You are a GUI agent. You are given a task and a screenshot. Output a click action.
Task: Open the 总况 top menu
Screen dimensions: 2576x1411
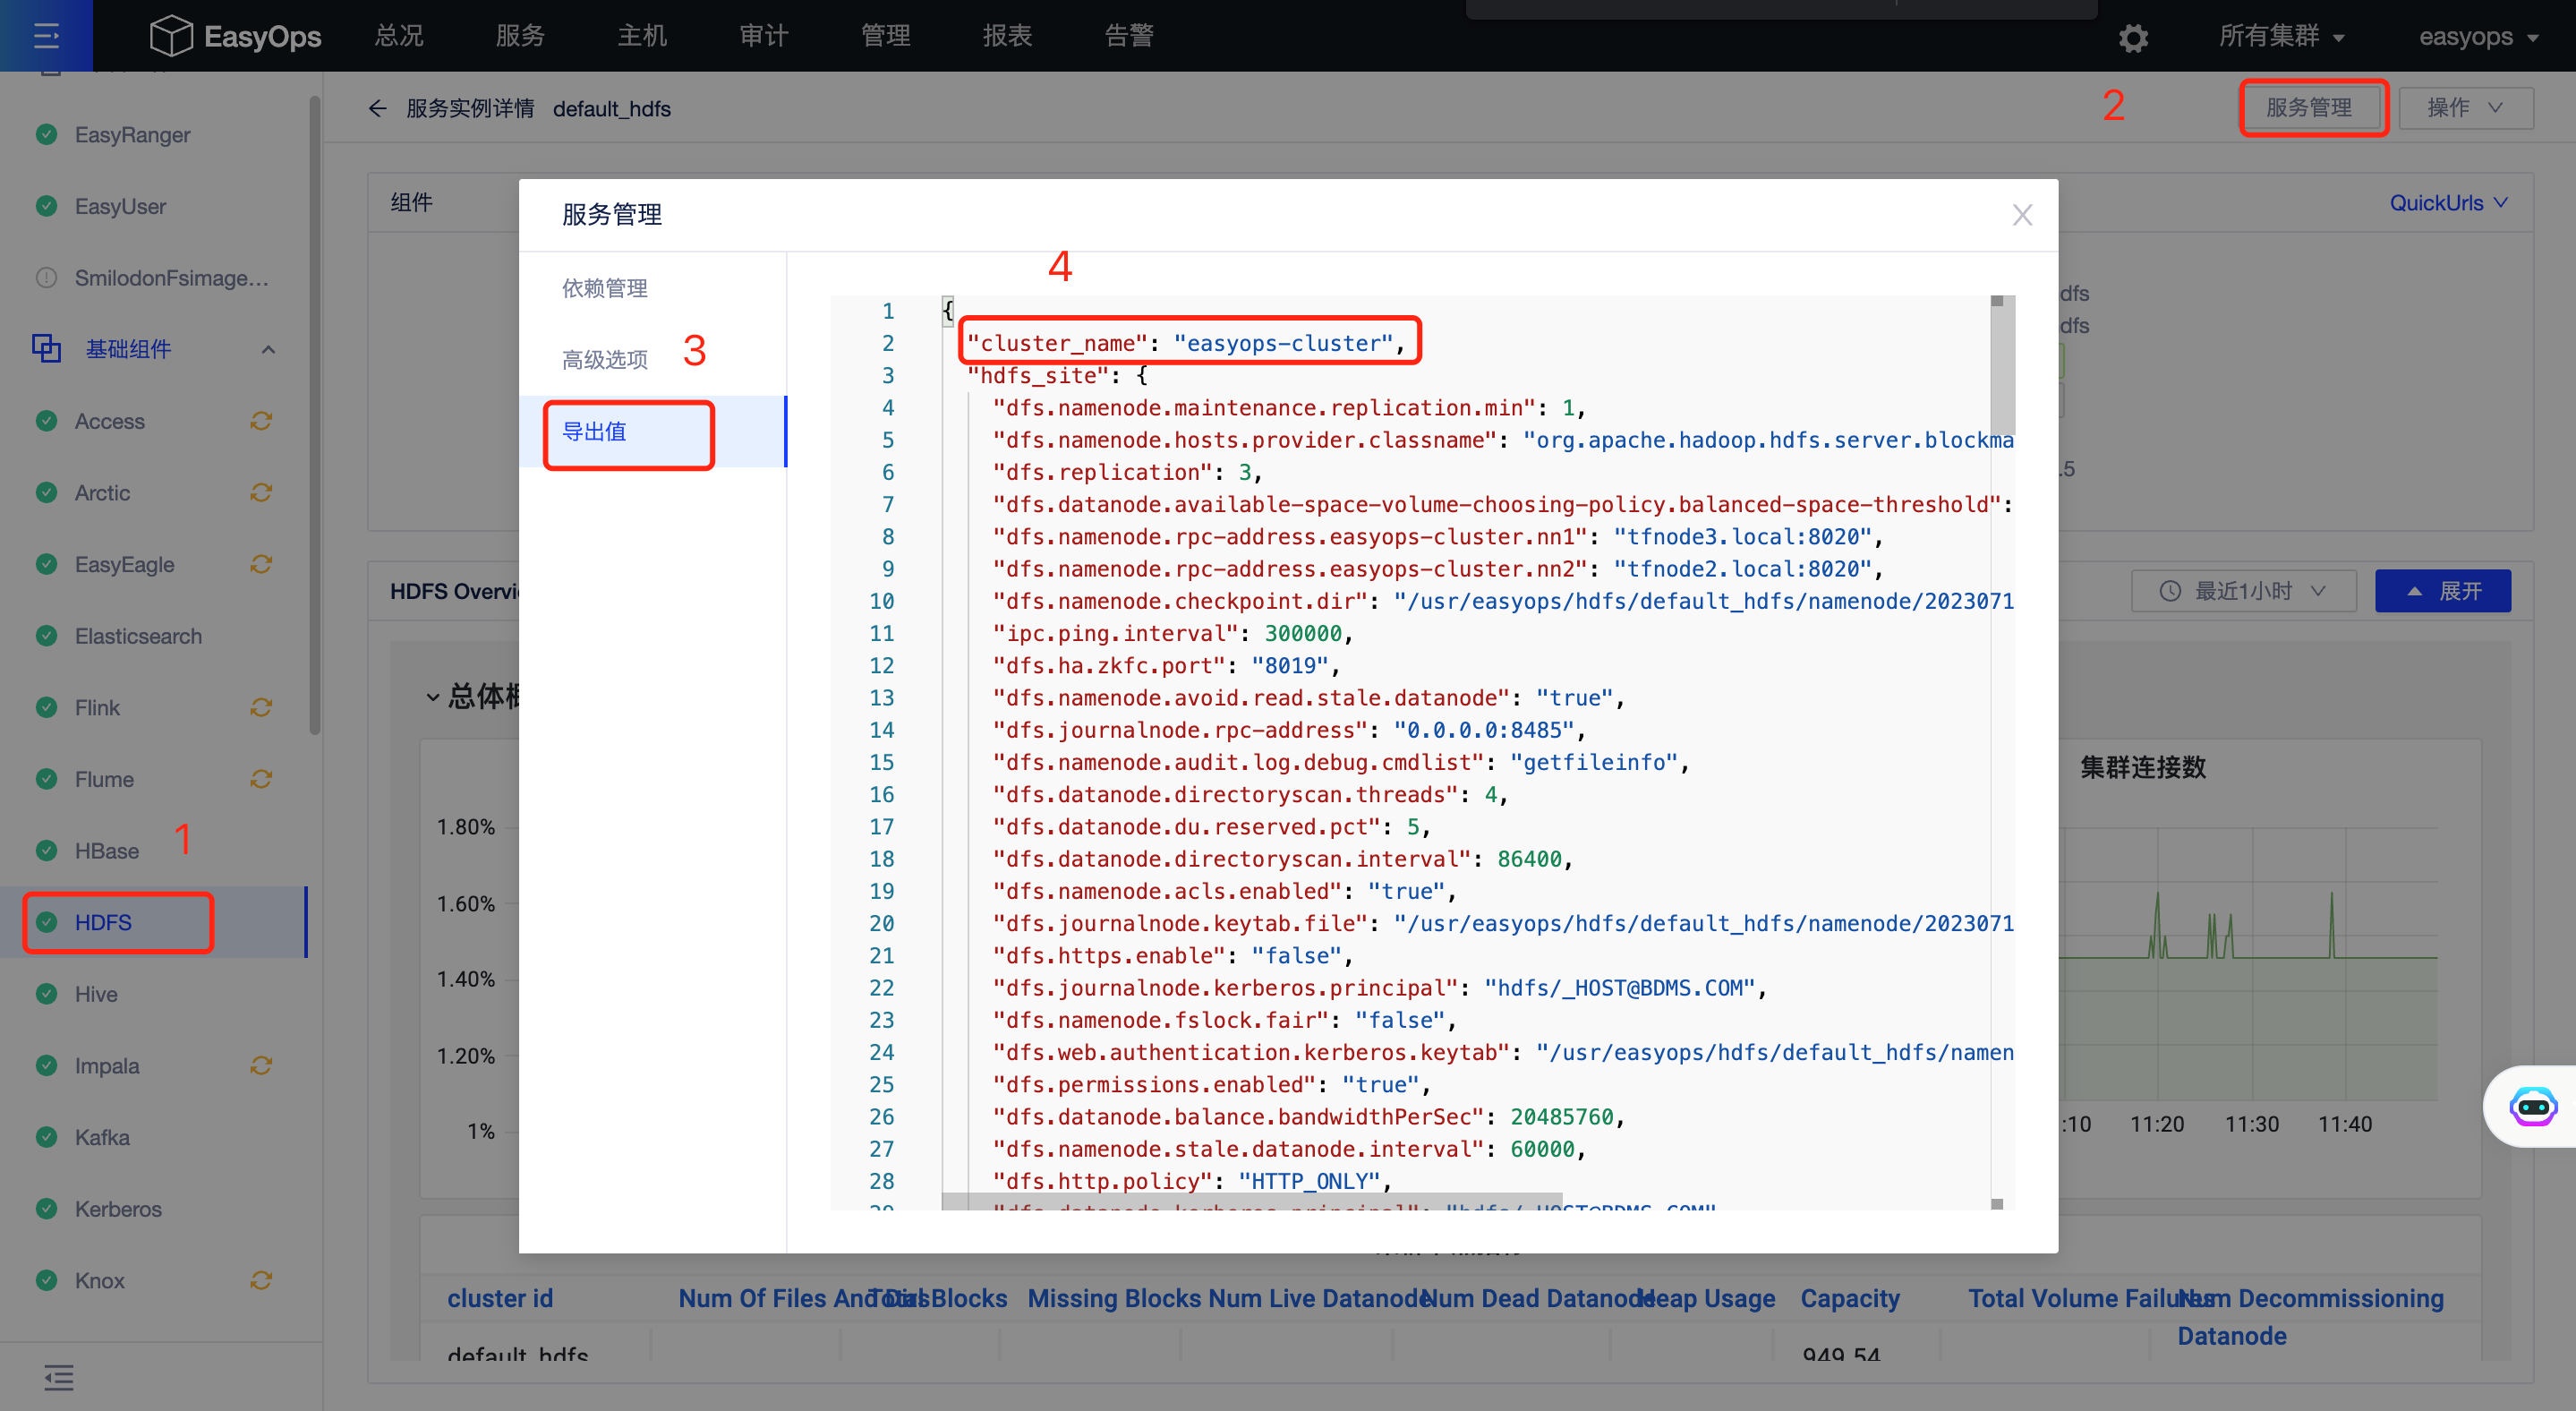[399, 36]
